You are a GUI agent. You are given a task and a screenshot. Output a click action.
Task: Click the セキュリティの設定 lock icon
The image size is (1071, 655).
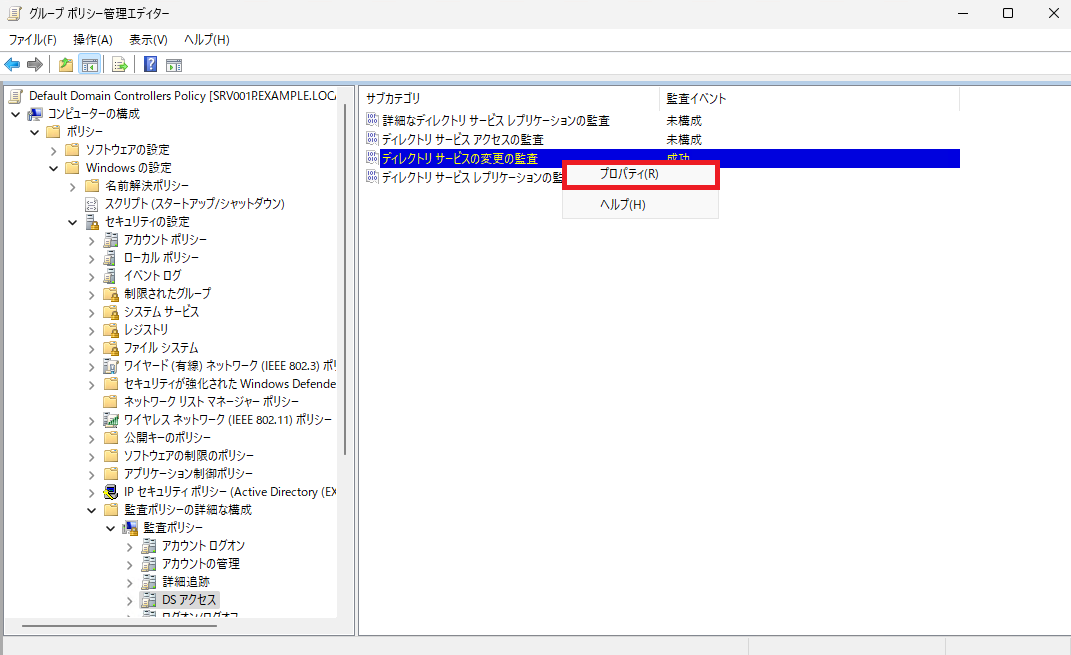pos(92,222)
